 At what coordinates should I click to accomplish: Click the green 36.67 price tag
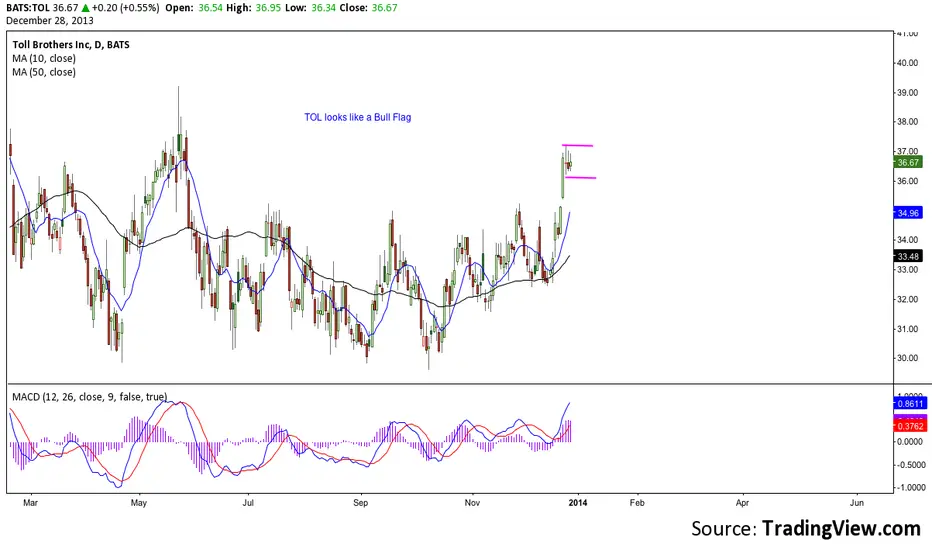pyautogui.click(x=908, y=162)
